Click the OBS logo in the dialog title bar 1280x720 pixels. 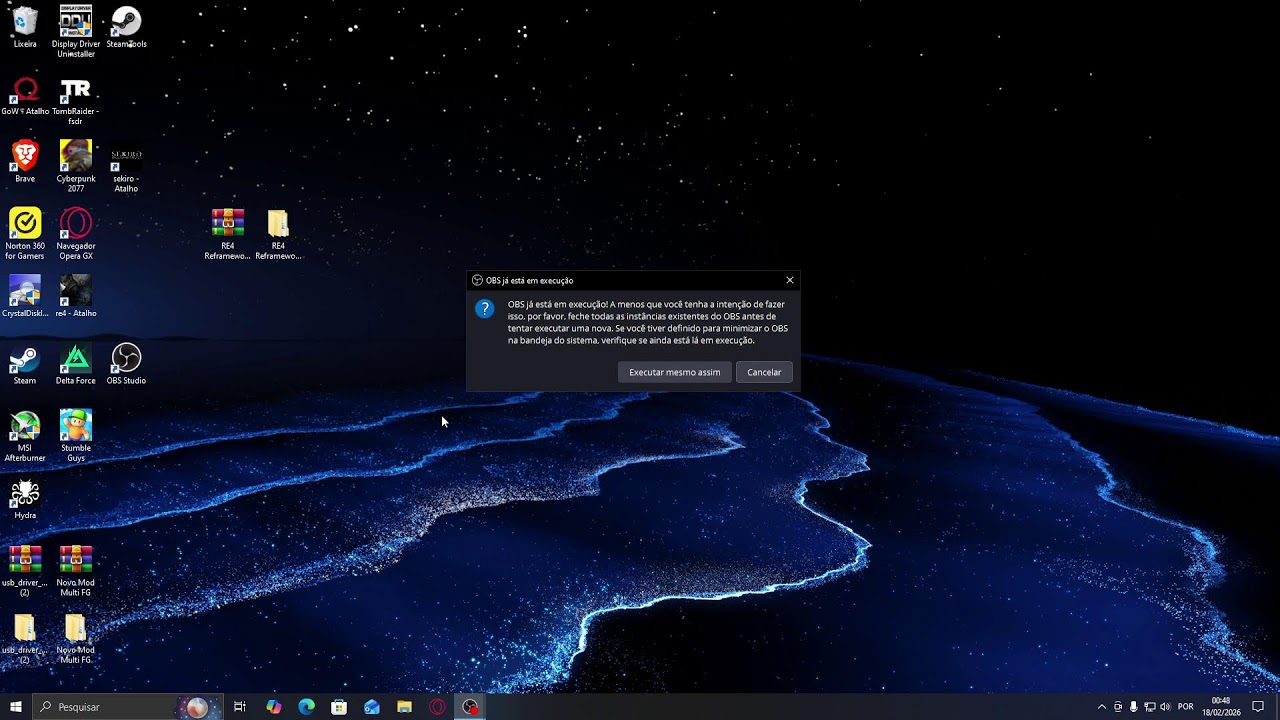477,280
